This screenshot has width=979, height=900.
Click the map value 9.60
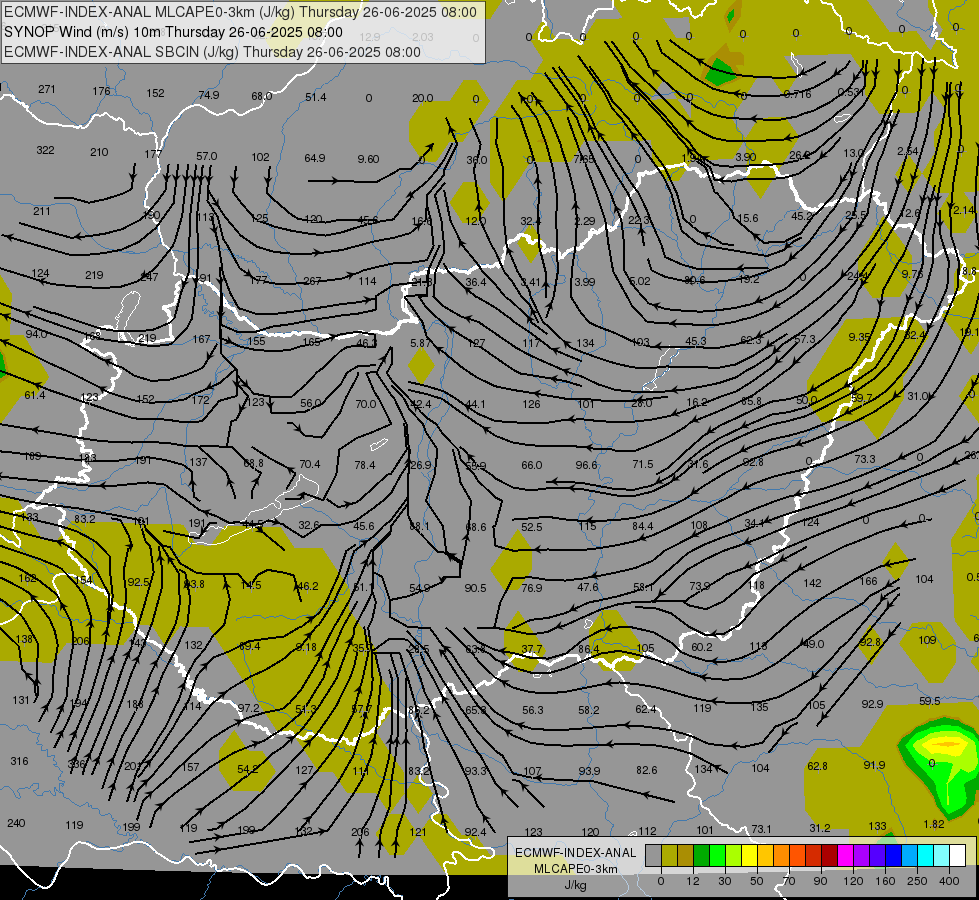(368, 159)
